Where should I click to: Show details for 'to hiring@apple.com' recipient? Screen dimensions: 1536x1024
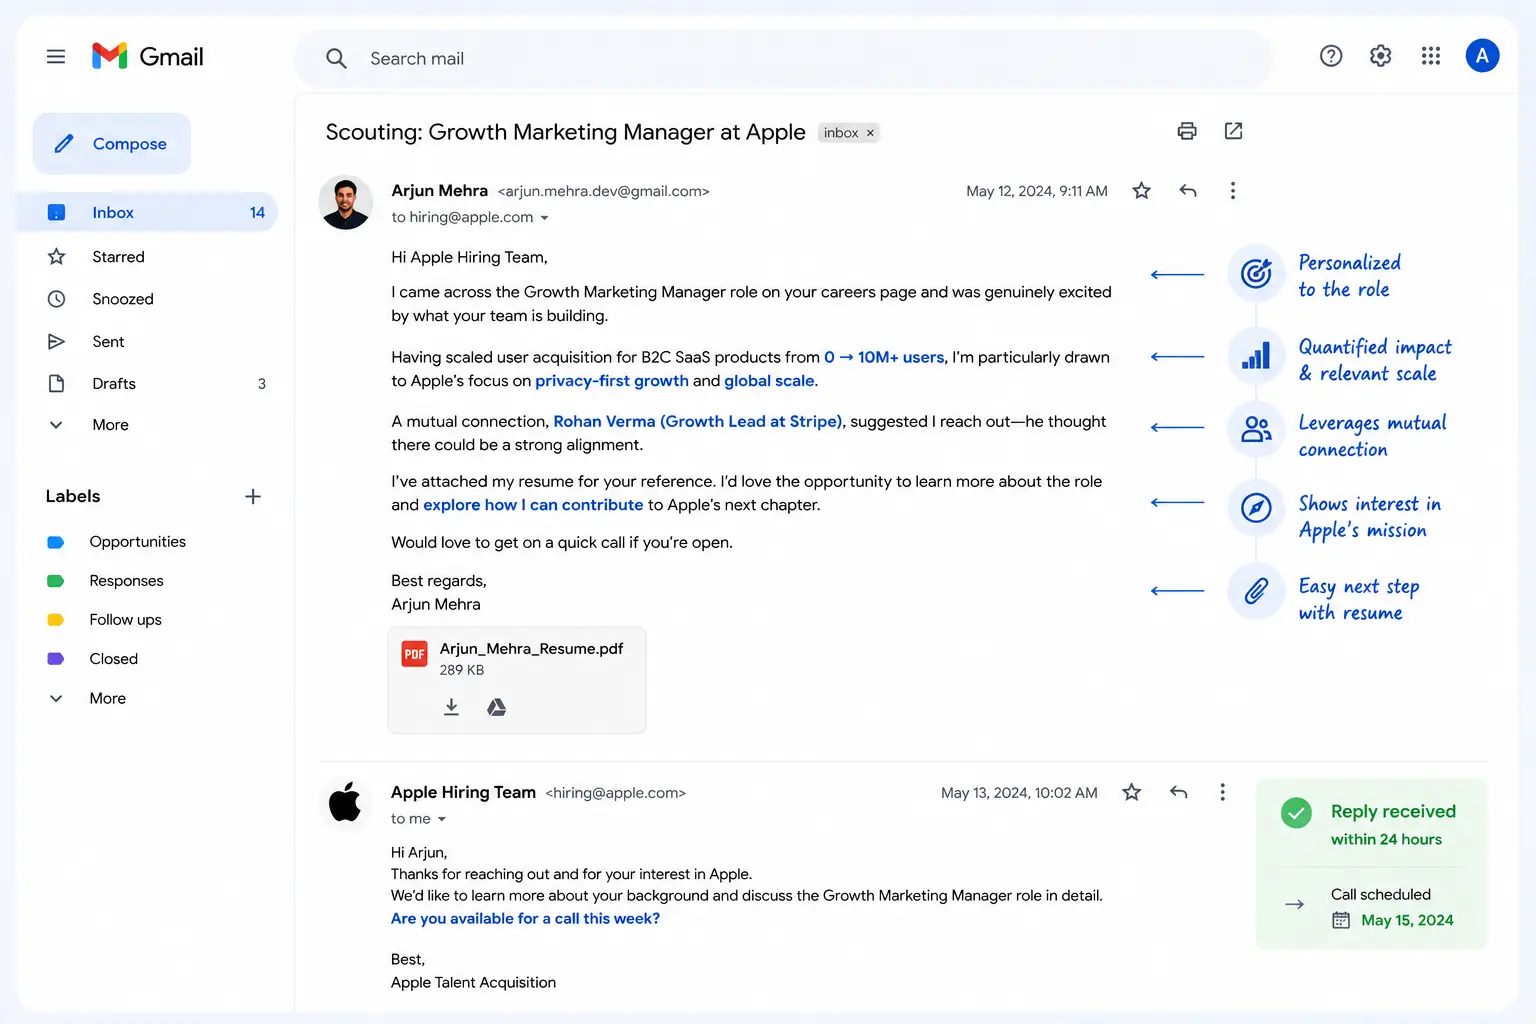coord(545,218)
